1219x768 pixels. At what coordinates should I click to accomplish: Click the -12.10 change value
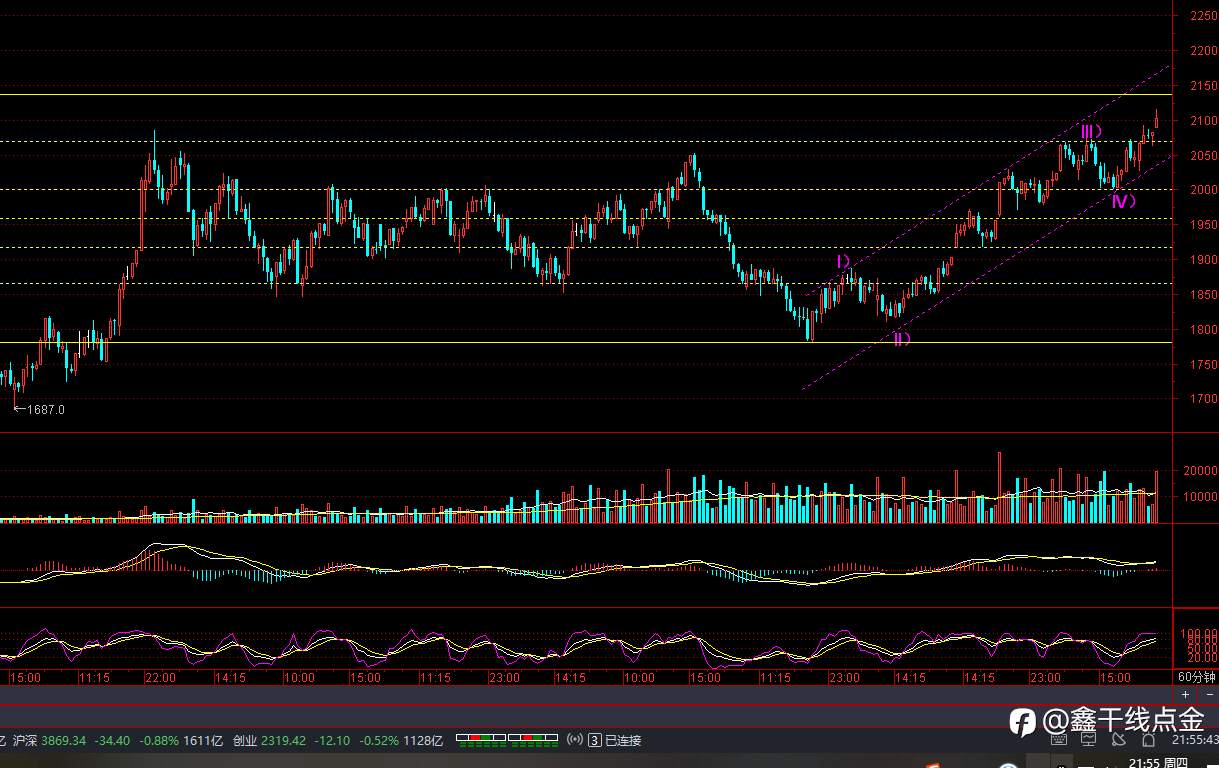click(x=331, y=741)
